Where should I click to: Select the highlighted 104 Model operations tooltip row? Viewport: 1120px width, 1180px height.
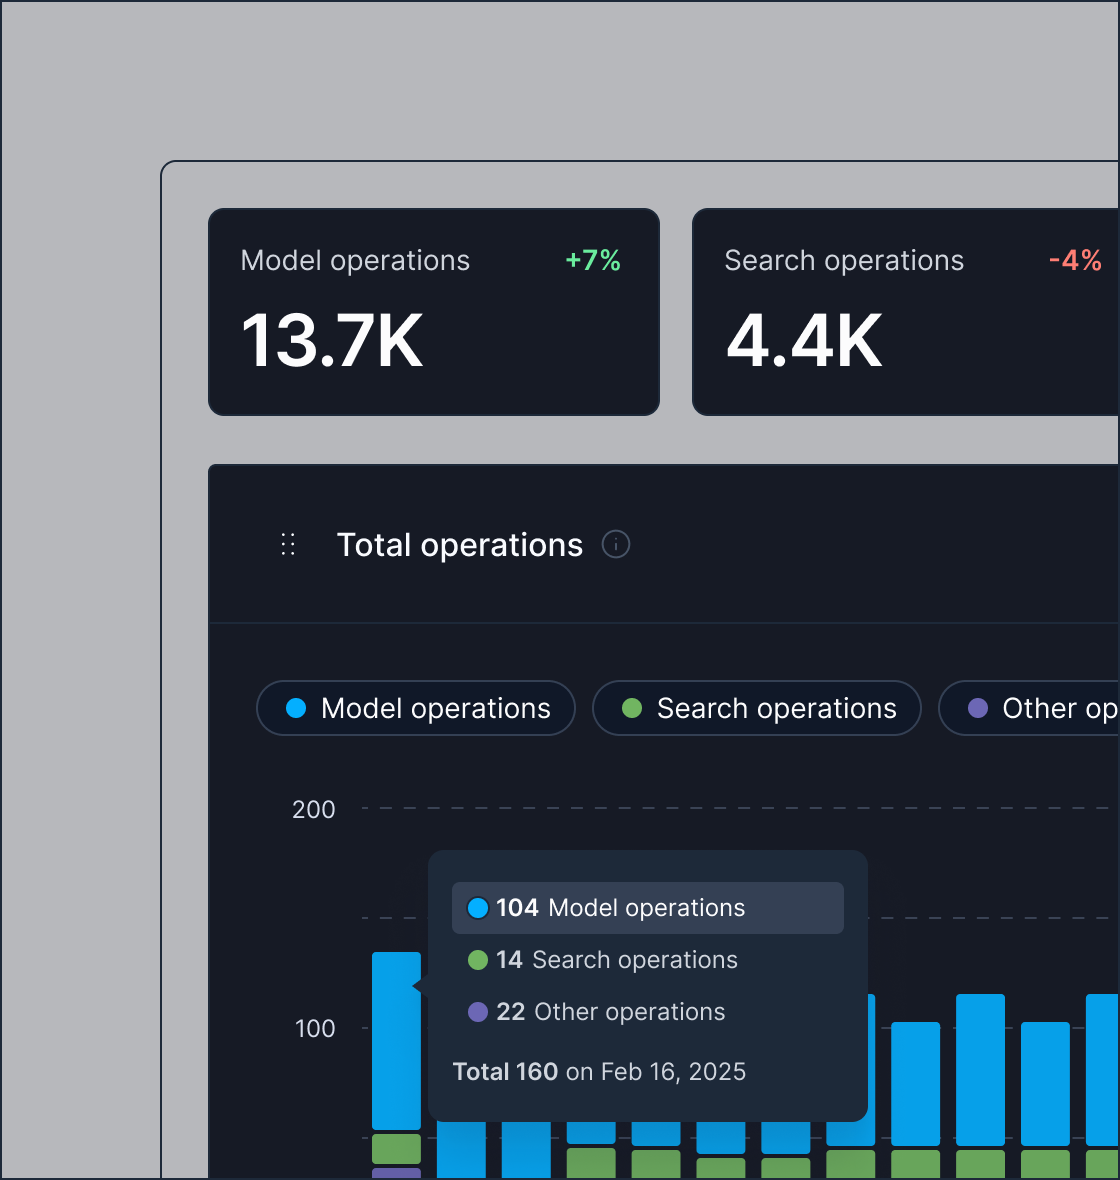(647, 908)
